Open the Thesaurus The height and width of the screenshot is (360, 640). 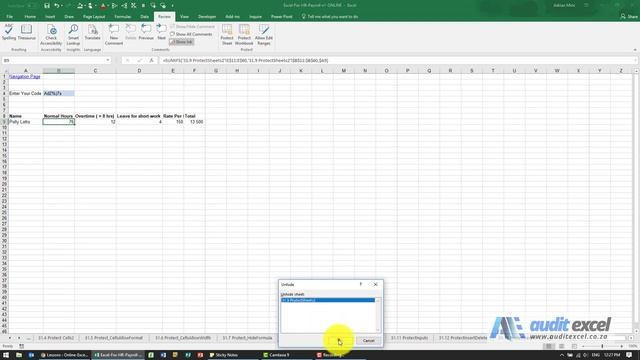coord(27,32)
